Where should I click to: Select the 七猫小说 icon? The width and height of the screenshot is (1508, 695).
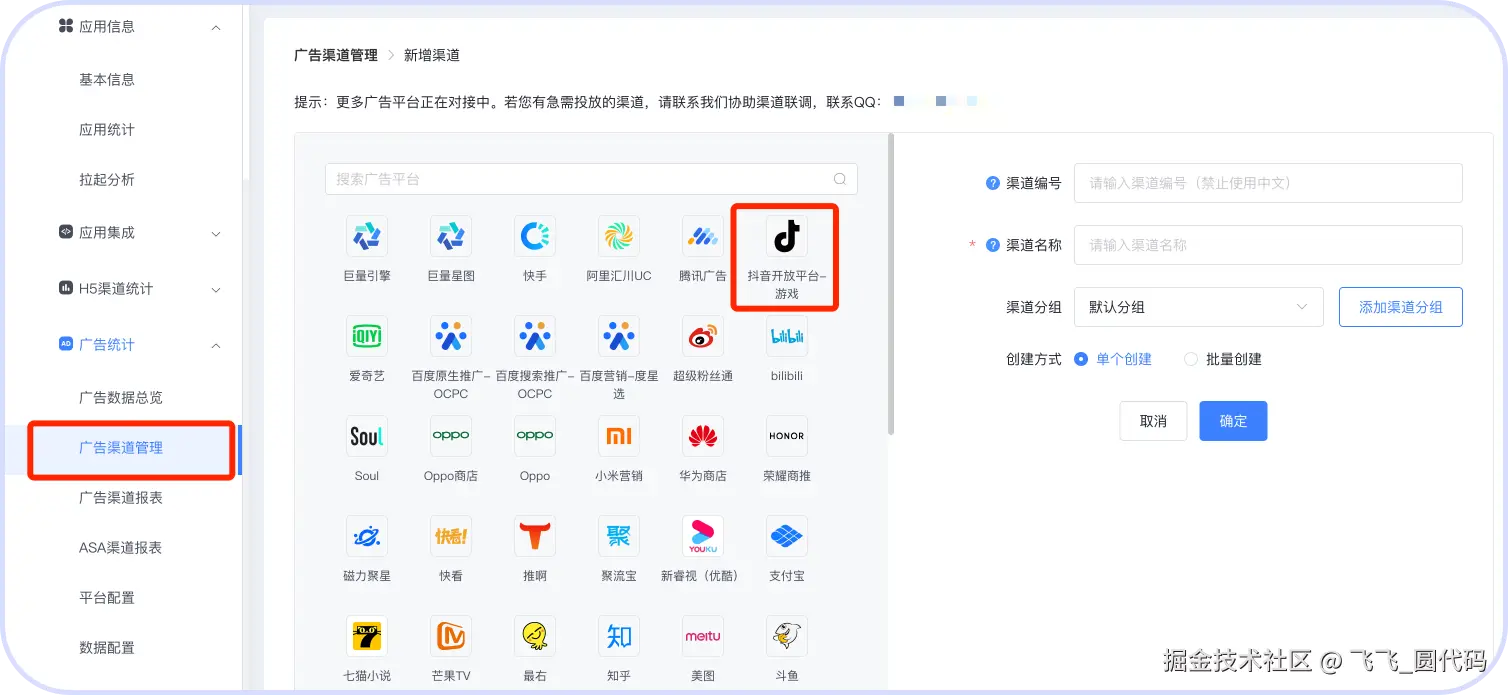pos(367,636)
